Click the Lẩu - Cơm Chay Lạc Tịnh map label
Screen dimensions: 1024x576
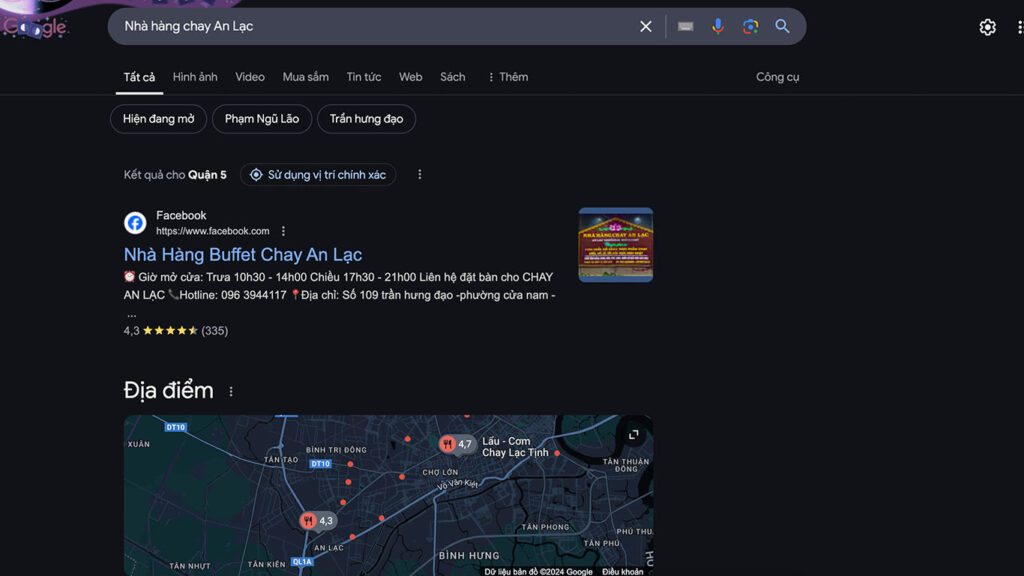[x=515, y=447]
